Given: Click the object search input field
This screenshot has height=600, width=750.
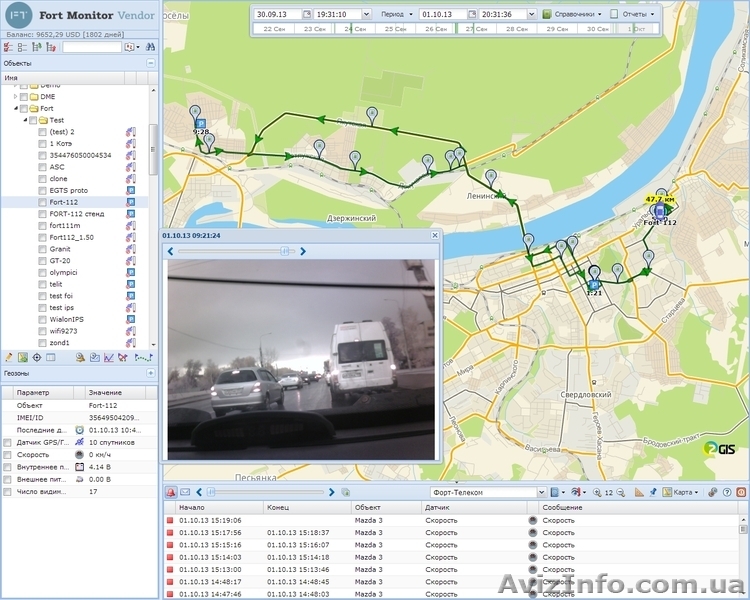Looking at the screenshot, I should pos(92,47).
